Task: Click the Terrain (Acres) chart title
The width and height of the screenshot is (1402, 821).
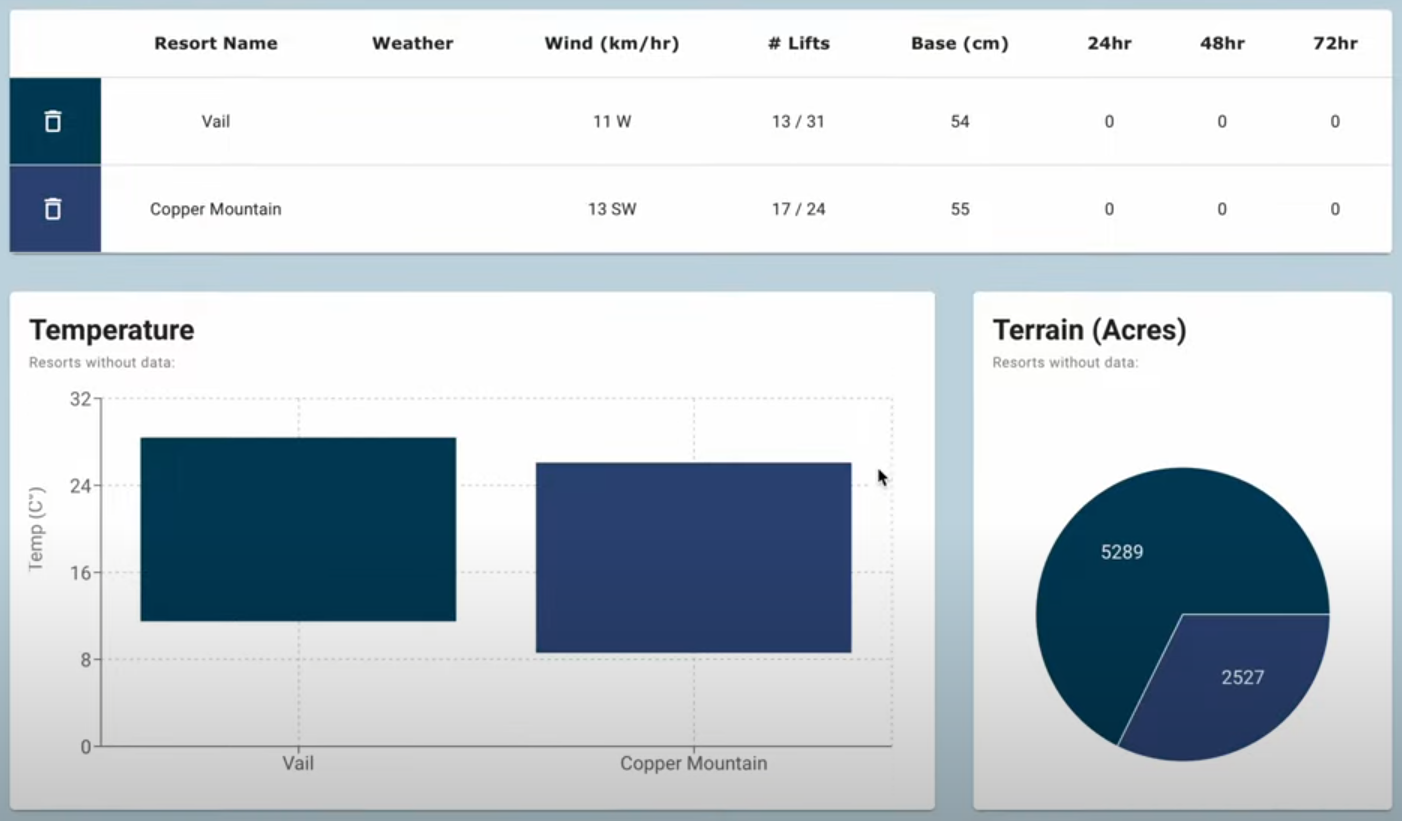Action: (x=1089, y=330)
